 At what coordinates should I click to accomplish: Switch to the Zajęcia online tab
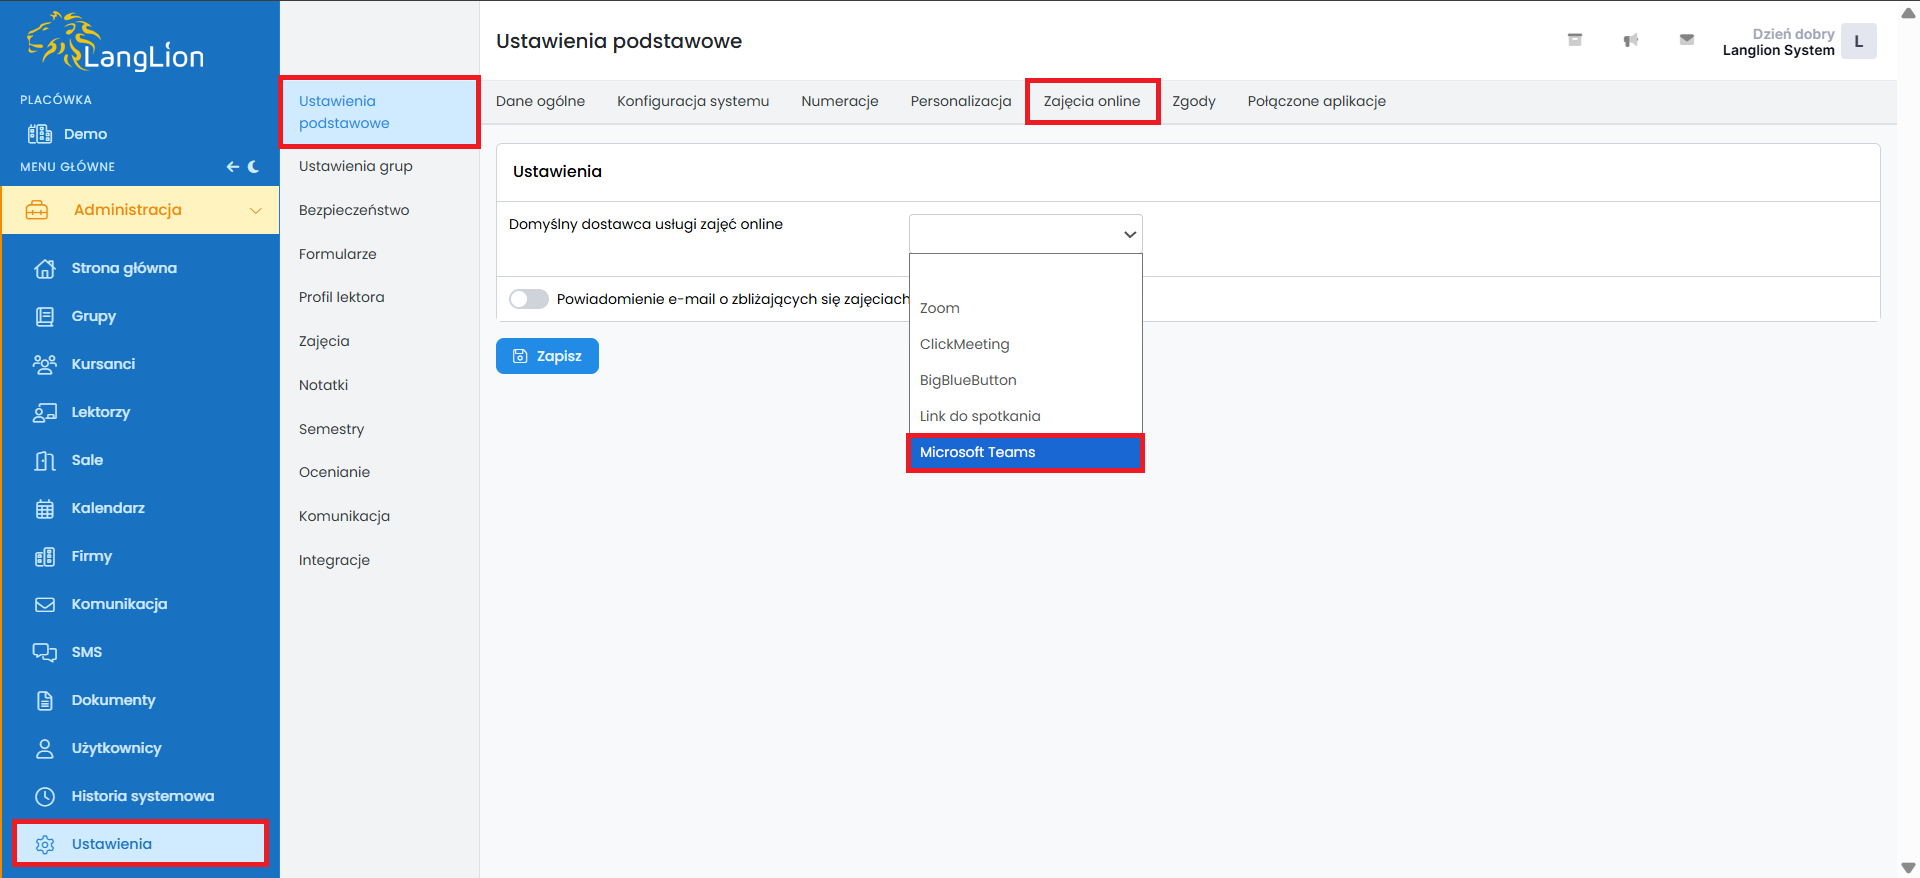(1092, 101)
